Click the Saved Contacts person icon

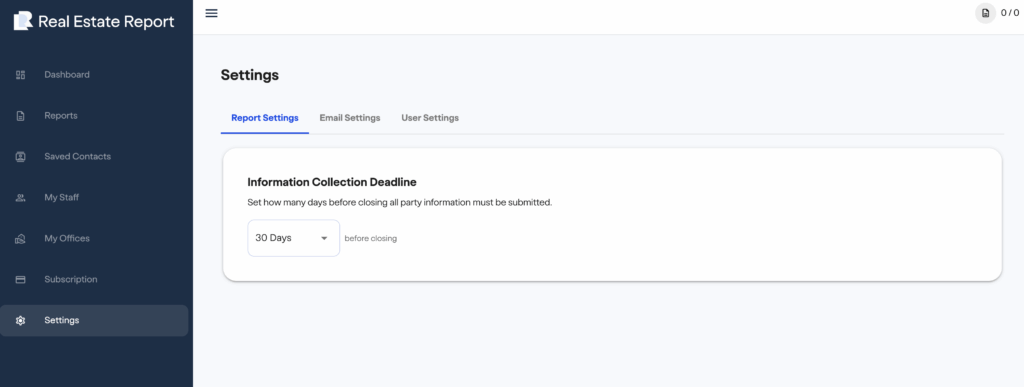20,157
